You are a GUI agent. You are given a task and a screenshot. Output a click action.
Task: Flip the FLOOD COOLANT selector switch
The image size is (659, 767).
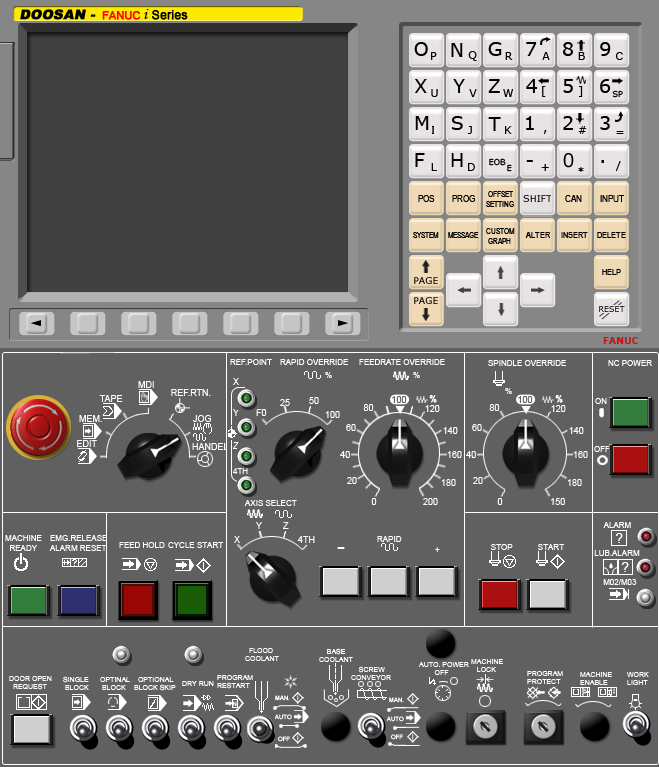260,730
